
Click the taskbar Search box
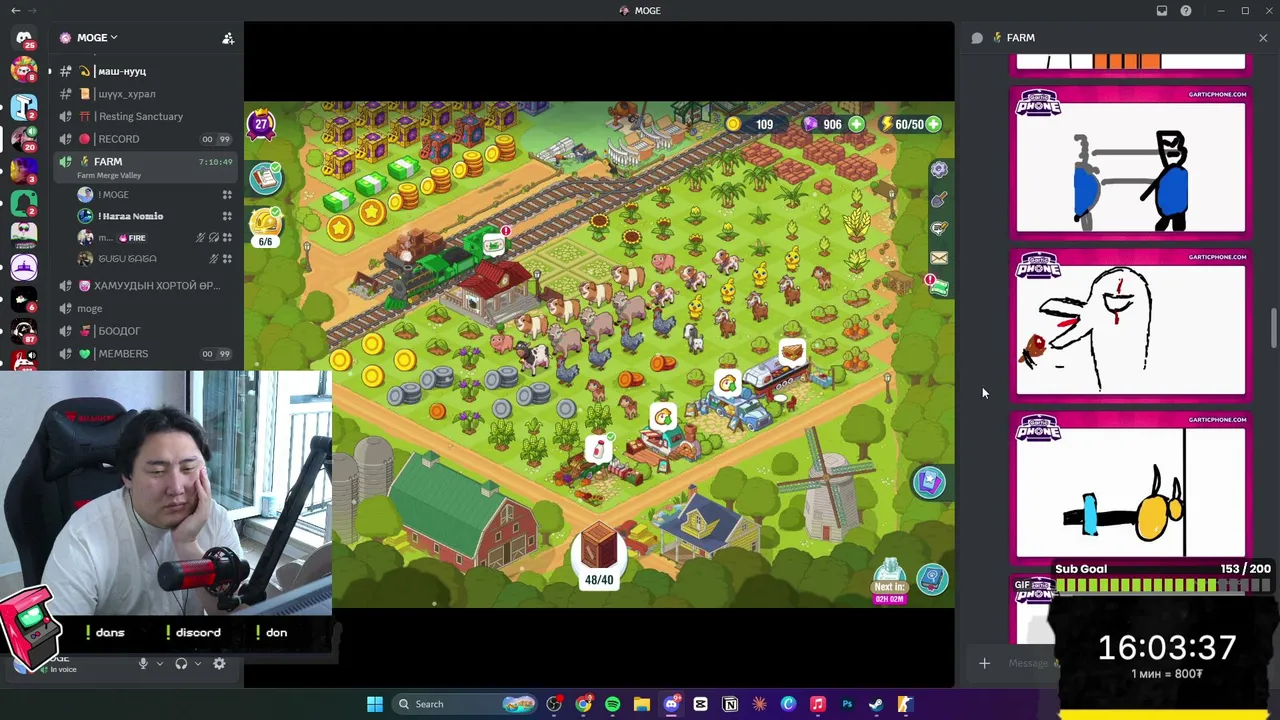click(x=464, y=704)
